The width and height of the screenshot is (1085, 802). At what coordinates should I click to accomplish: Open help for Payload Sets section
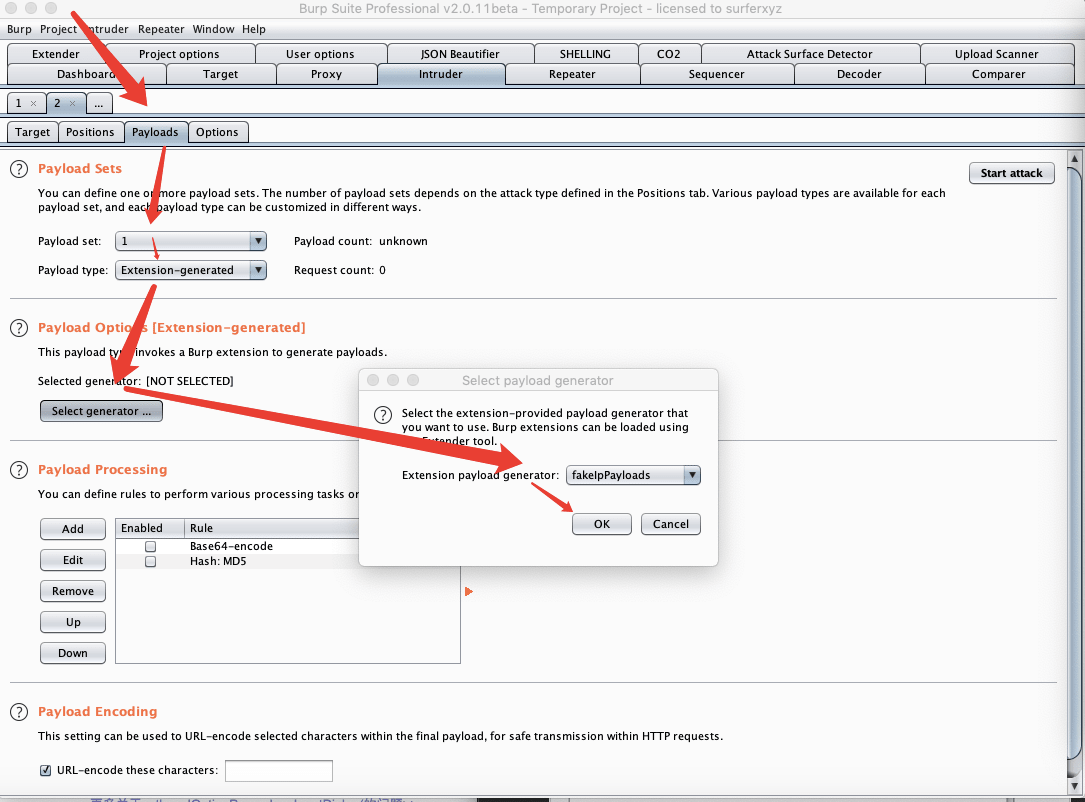pos(19,169)
